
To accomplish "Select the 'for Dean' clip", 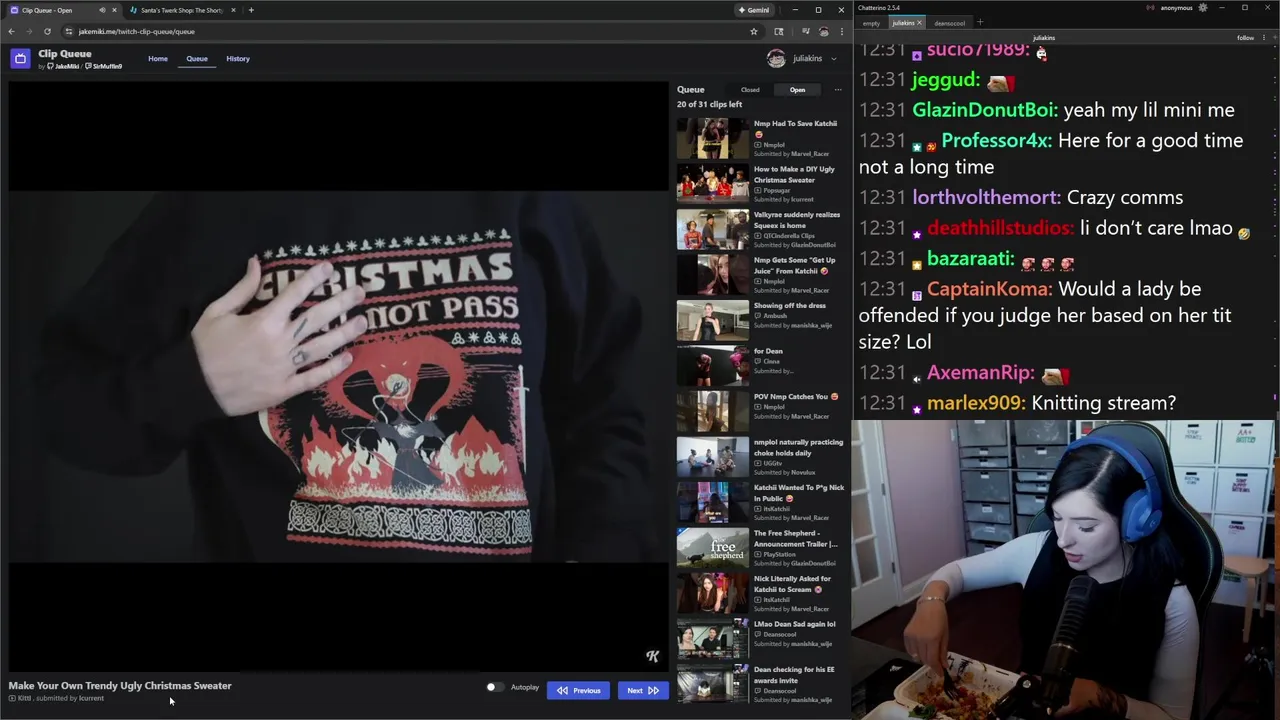I will point(762,366).
